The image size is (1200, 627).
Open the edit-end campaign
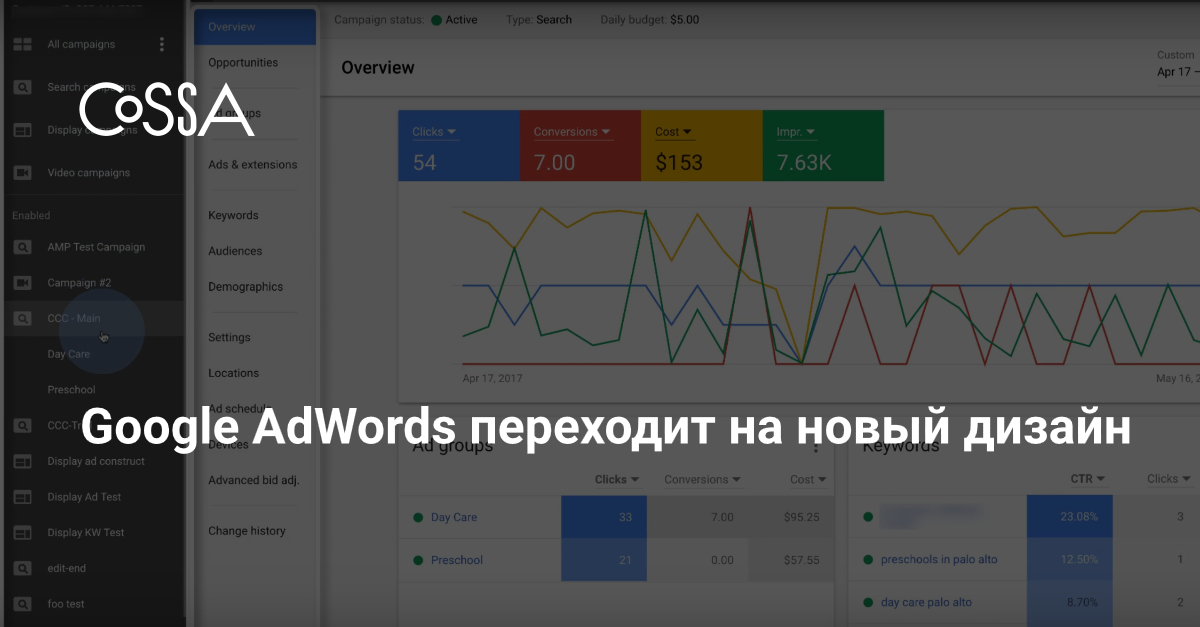pyautogui.click(x=67, y=568)
